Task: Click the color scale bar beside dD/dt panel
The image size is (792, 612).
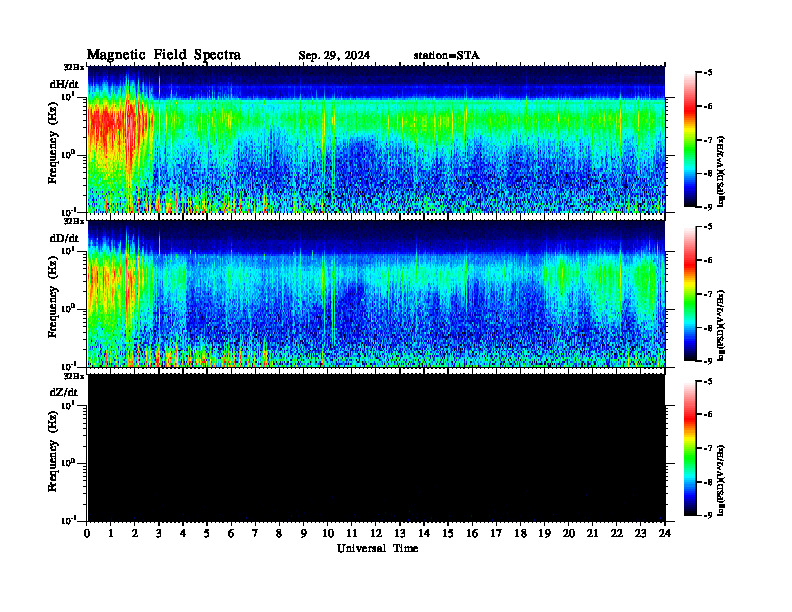Action: (x=690, y=294)
